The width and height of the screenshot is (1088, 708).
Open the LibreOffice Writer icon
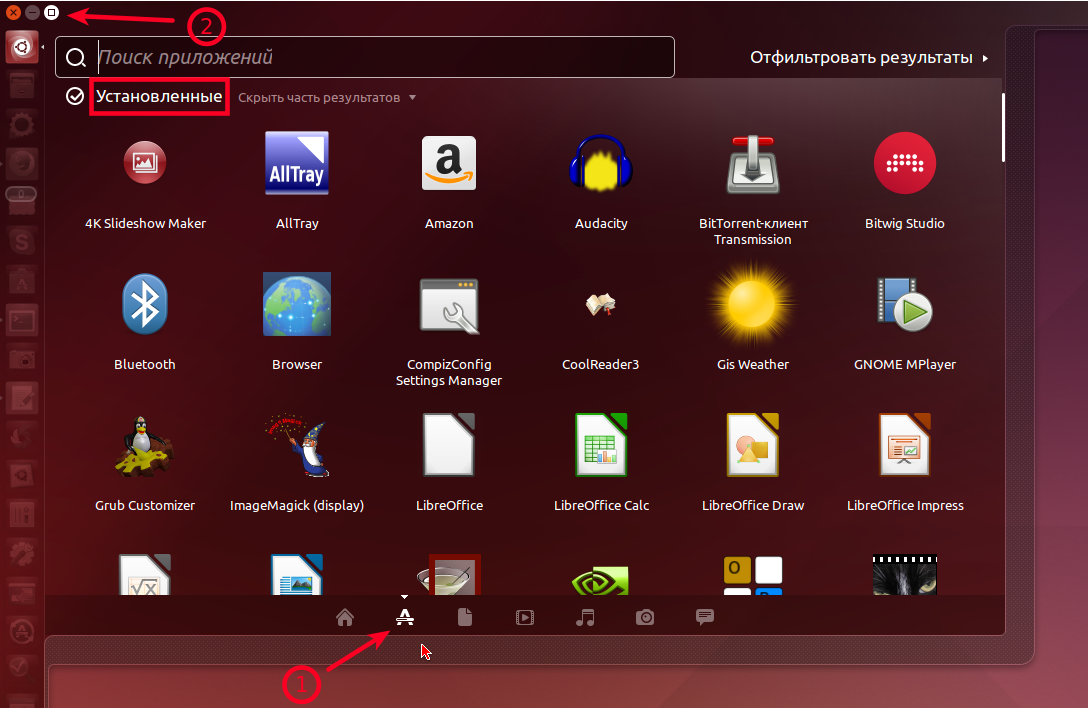297,574
